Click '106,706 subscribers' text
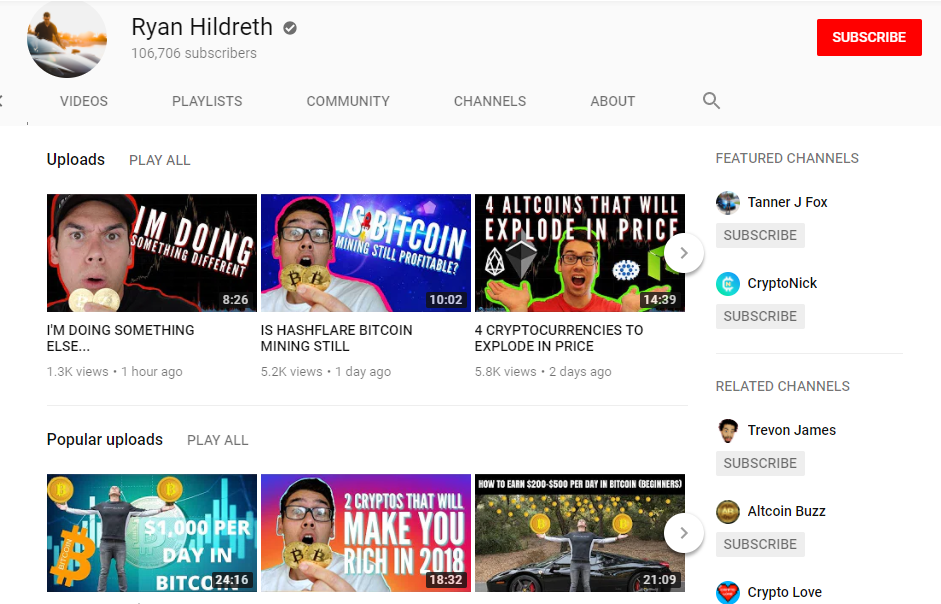The width and height of the screenshot is (941, 604). [194, 53]
